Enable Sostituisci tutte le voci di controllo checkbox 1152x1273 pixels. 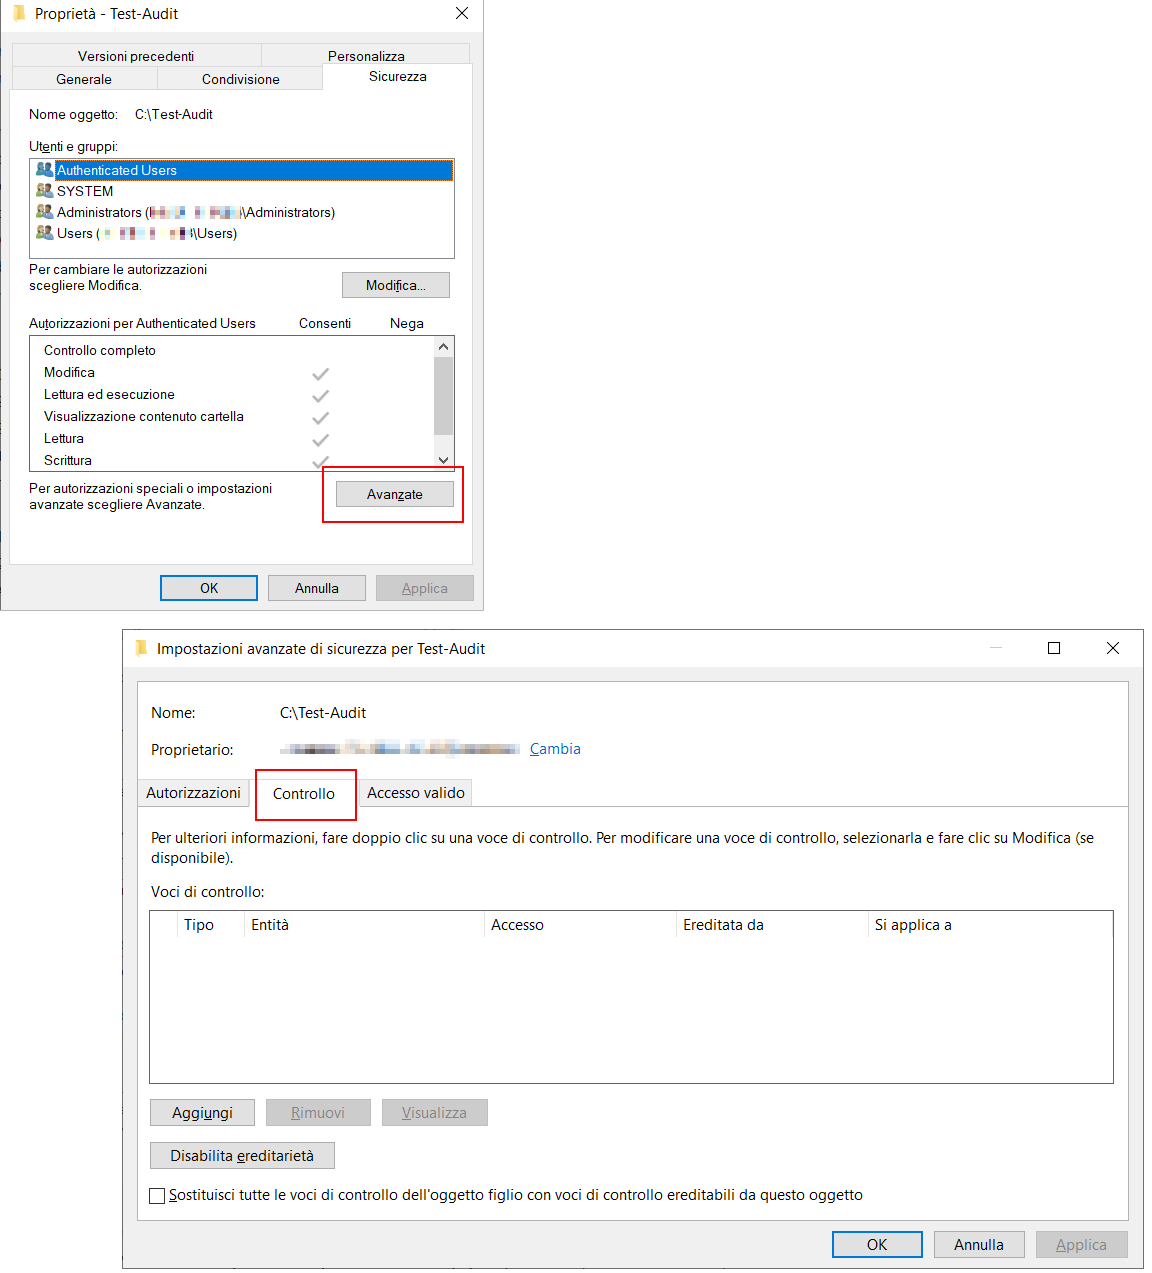pyautogui.click(x=157, y=1196)
